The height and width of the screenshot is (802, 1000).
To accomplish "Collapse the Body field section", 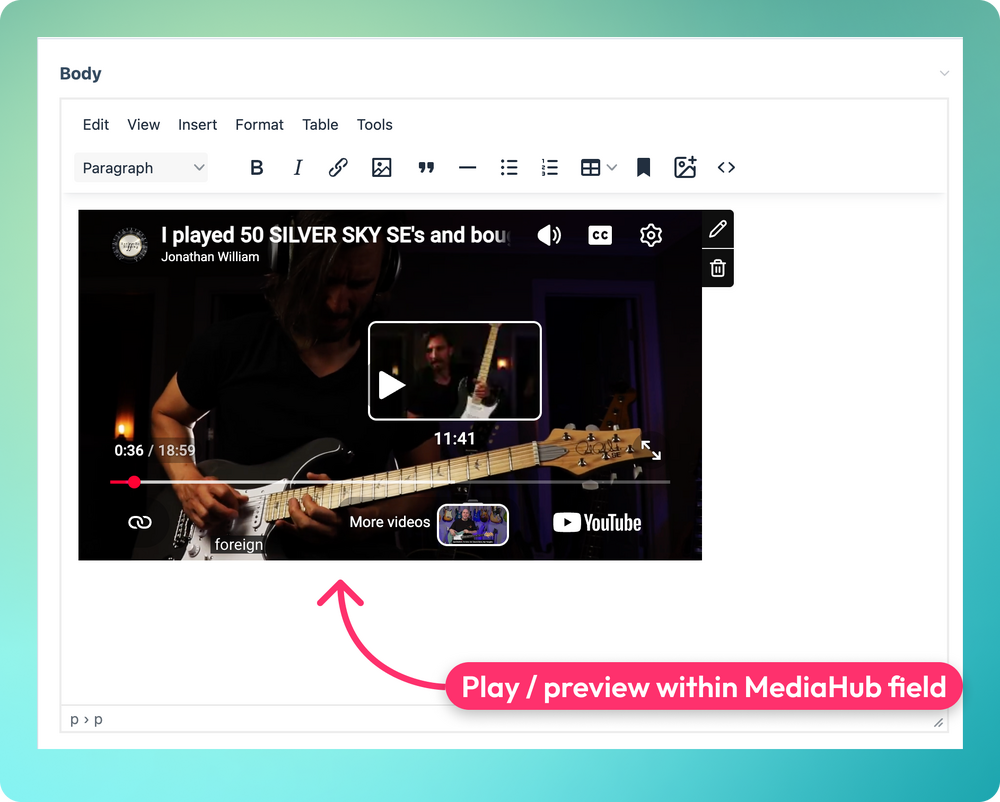I will pyautogui.click(x=945, y=73).
